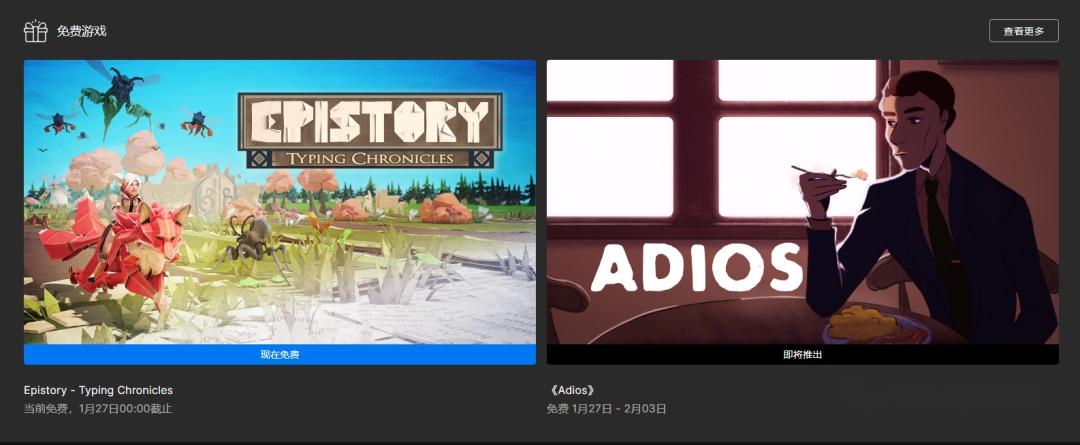
Task: Click the gift box icon beside 免费游戏
Action: [35, 31]
